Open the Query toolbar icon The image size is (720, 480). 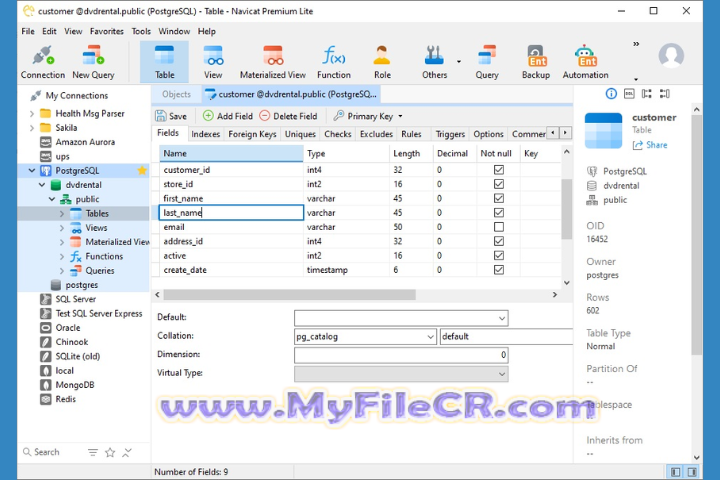(487, 62)
